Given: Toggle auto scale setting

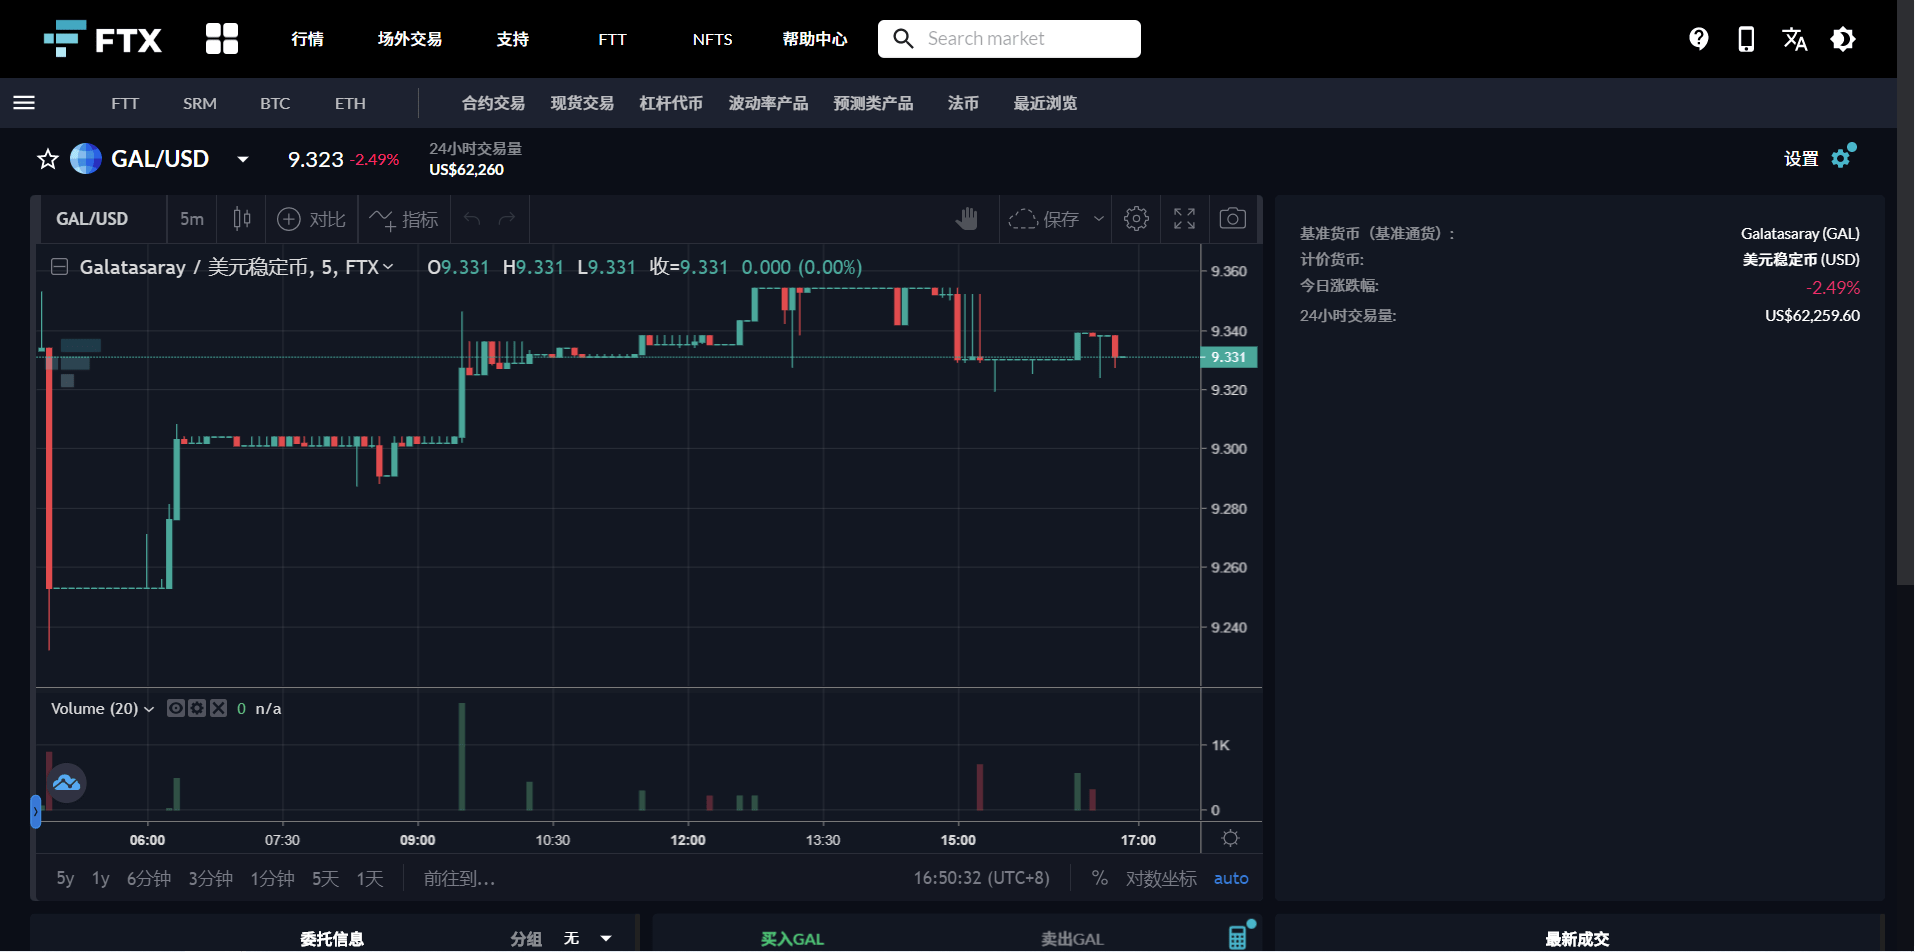Looking at the screenshot, I should tap(1231, 878).
